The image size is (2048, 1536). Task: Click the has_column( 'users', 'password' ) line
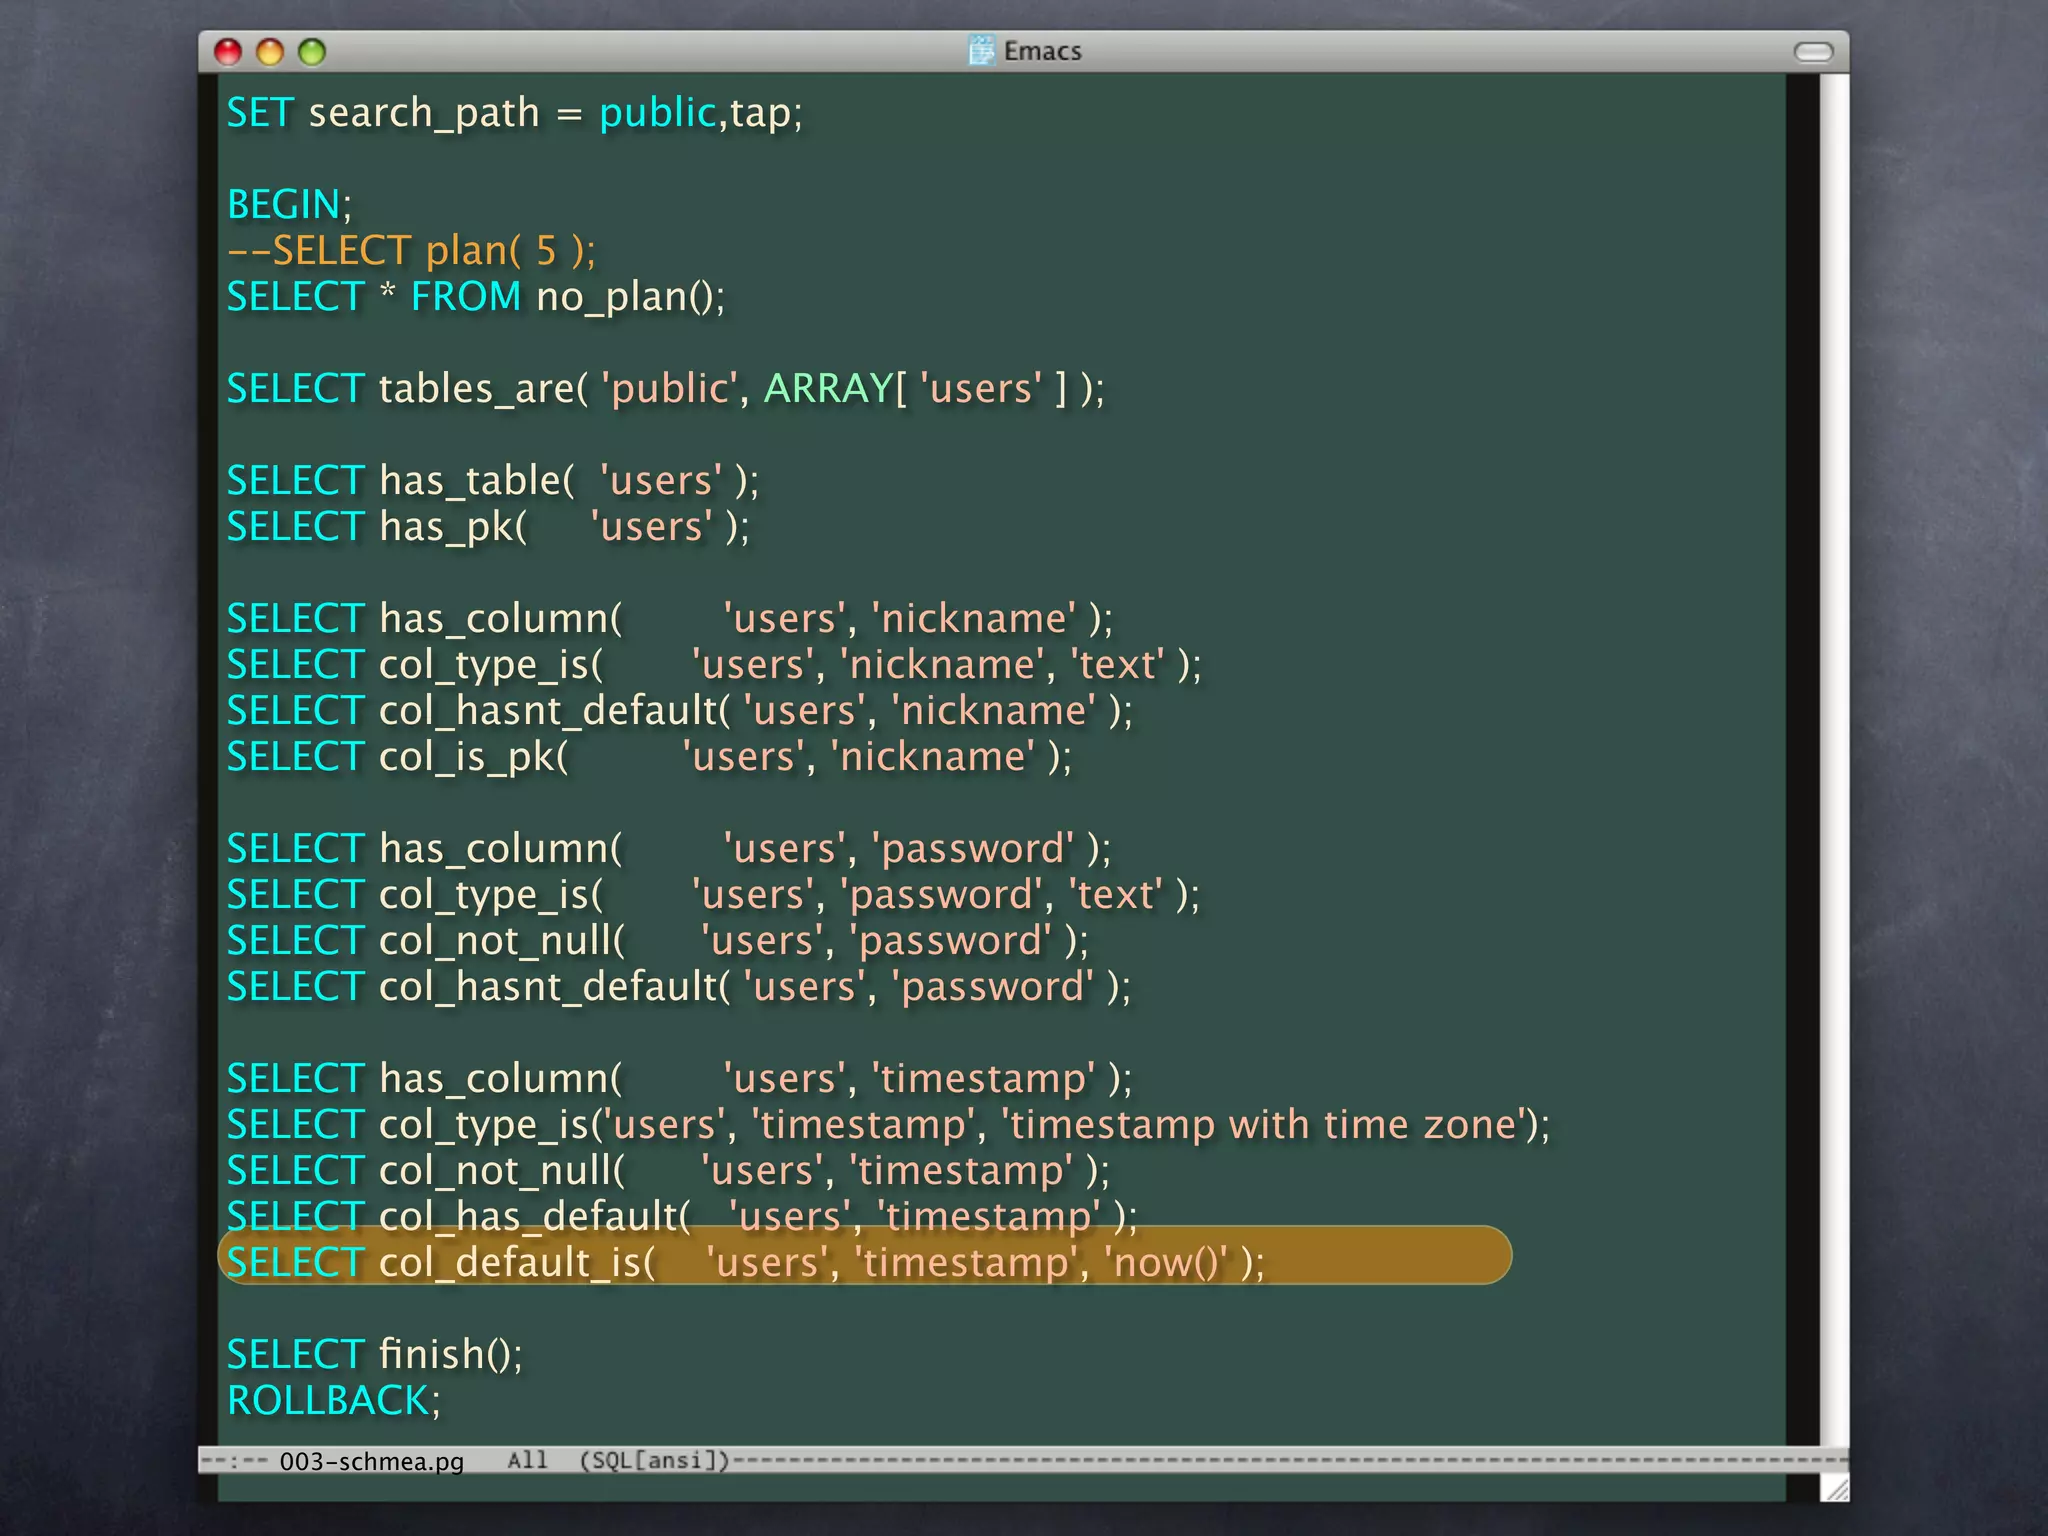(668, 849)
